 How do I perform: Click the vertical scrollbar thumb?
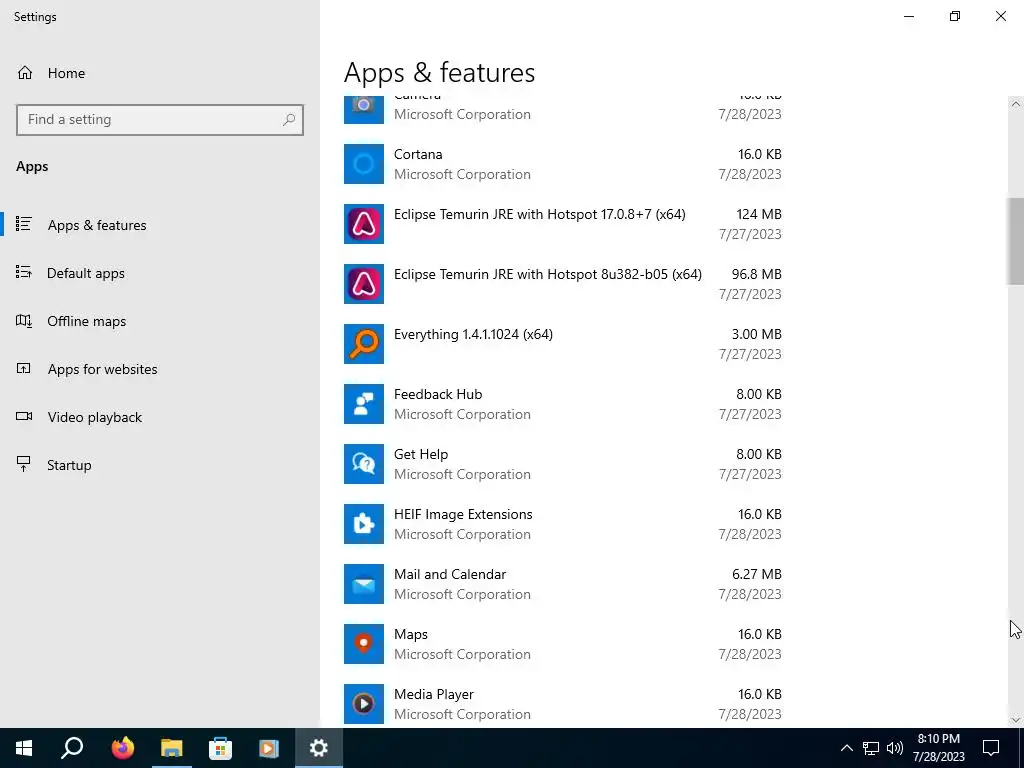pyautogui.click(x=1015, y=241)
